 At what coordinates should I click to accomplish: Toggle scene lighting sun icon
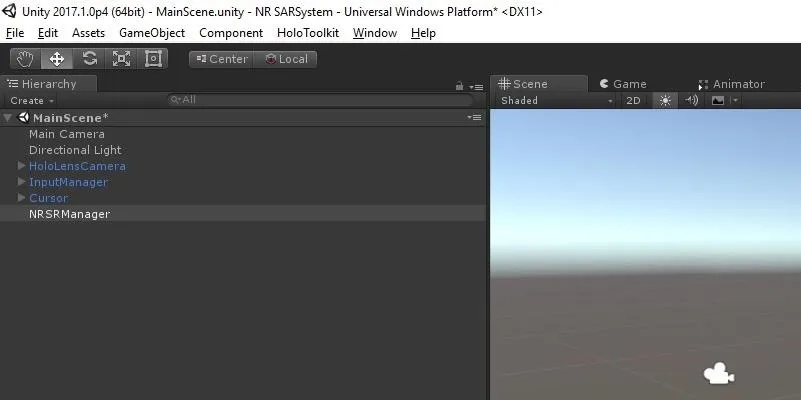click(665, 101)
